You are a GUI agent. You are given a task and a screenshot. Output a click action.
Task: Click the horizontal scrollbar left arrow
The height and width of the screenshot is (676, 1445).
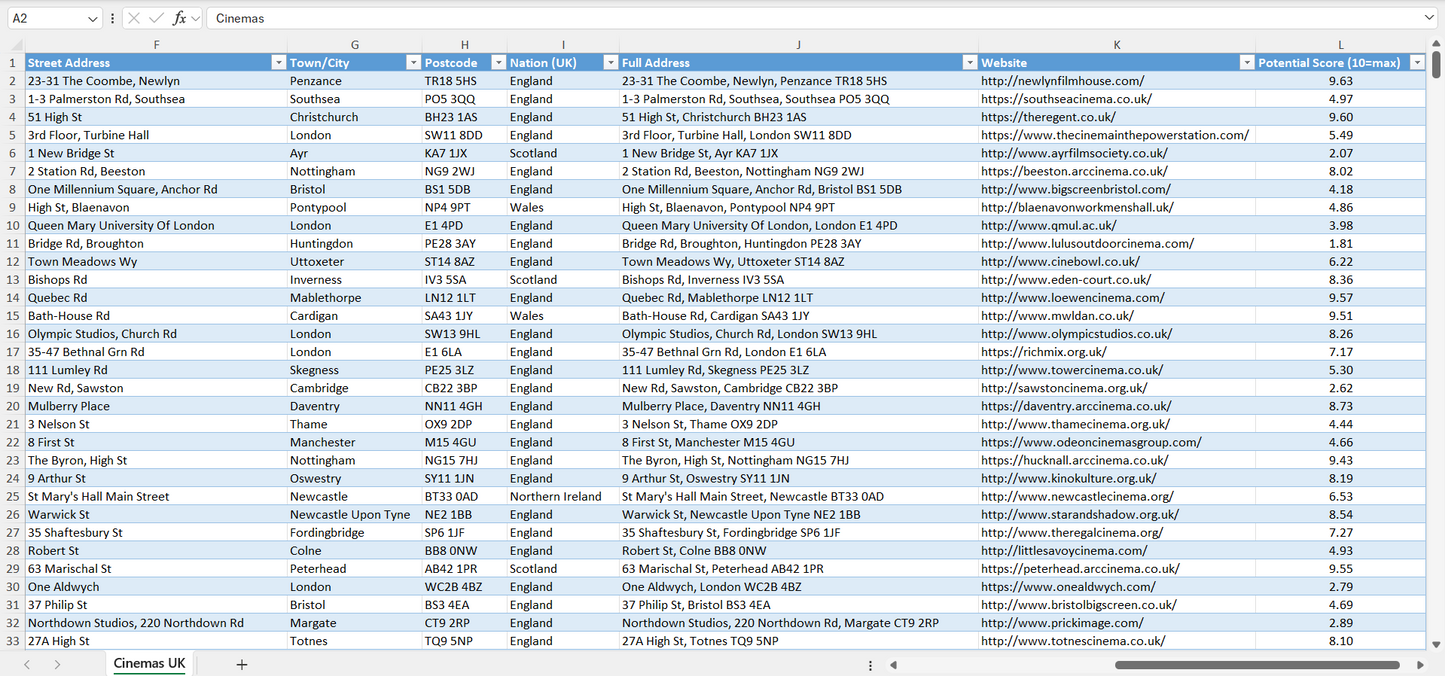pyautogui.click(x=893, y=663)
